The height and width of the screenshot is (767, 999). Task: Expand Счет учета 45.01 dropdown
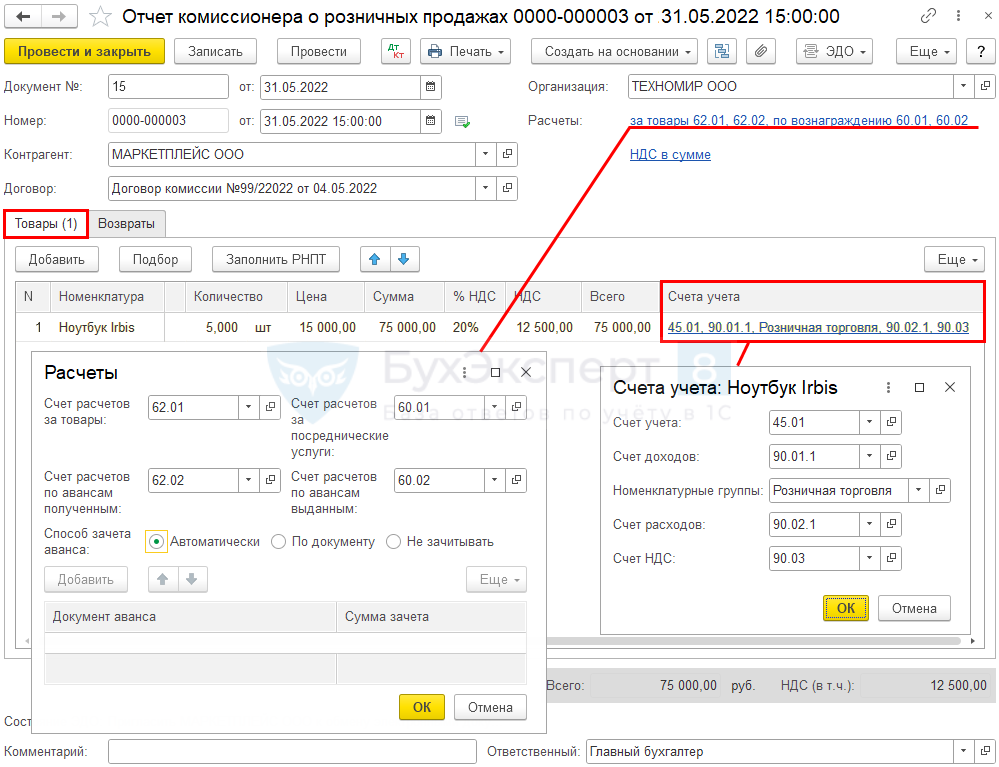(x=870, y=422)
